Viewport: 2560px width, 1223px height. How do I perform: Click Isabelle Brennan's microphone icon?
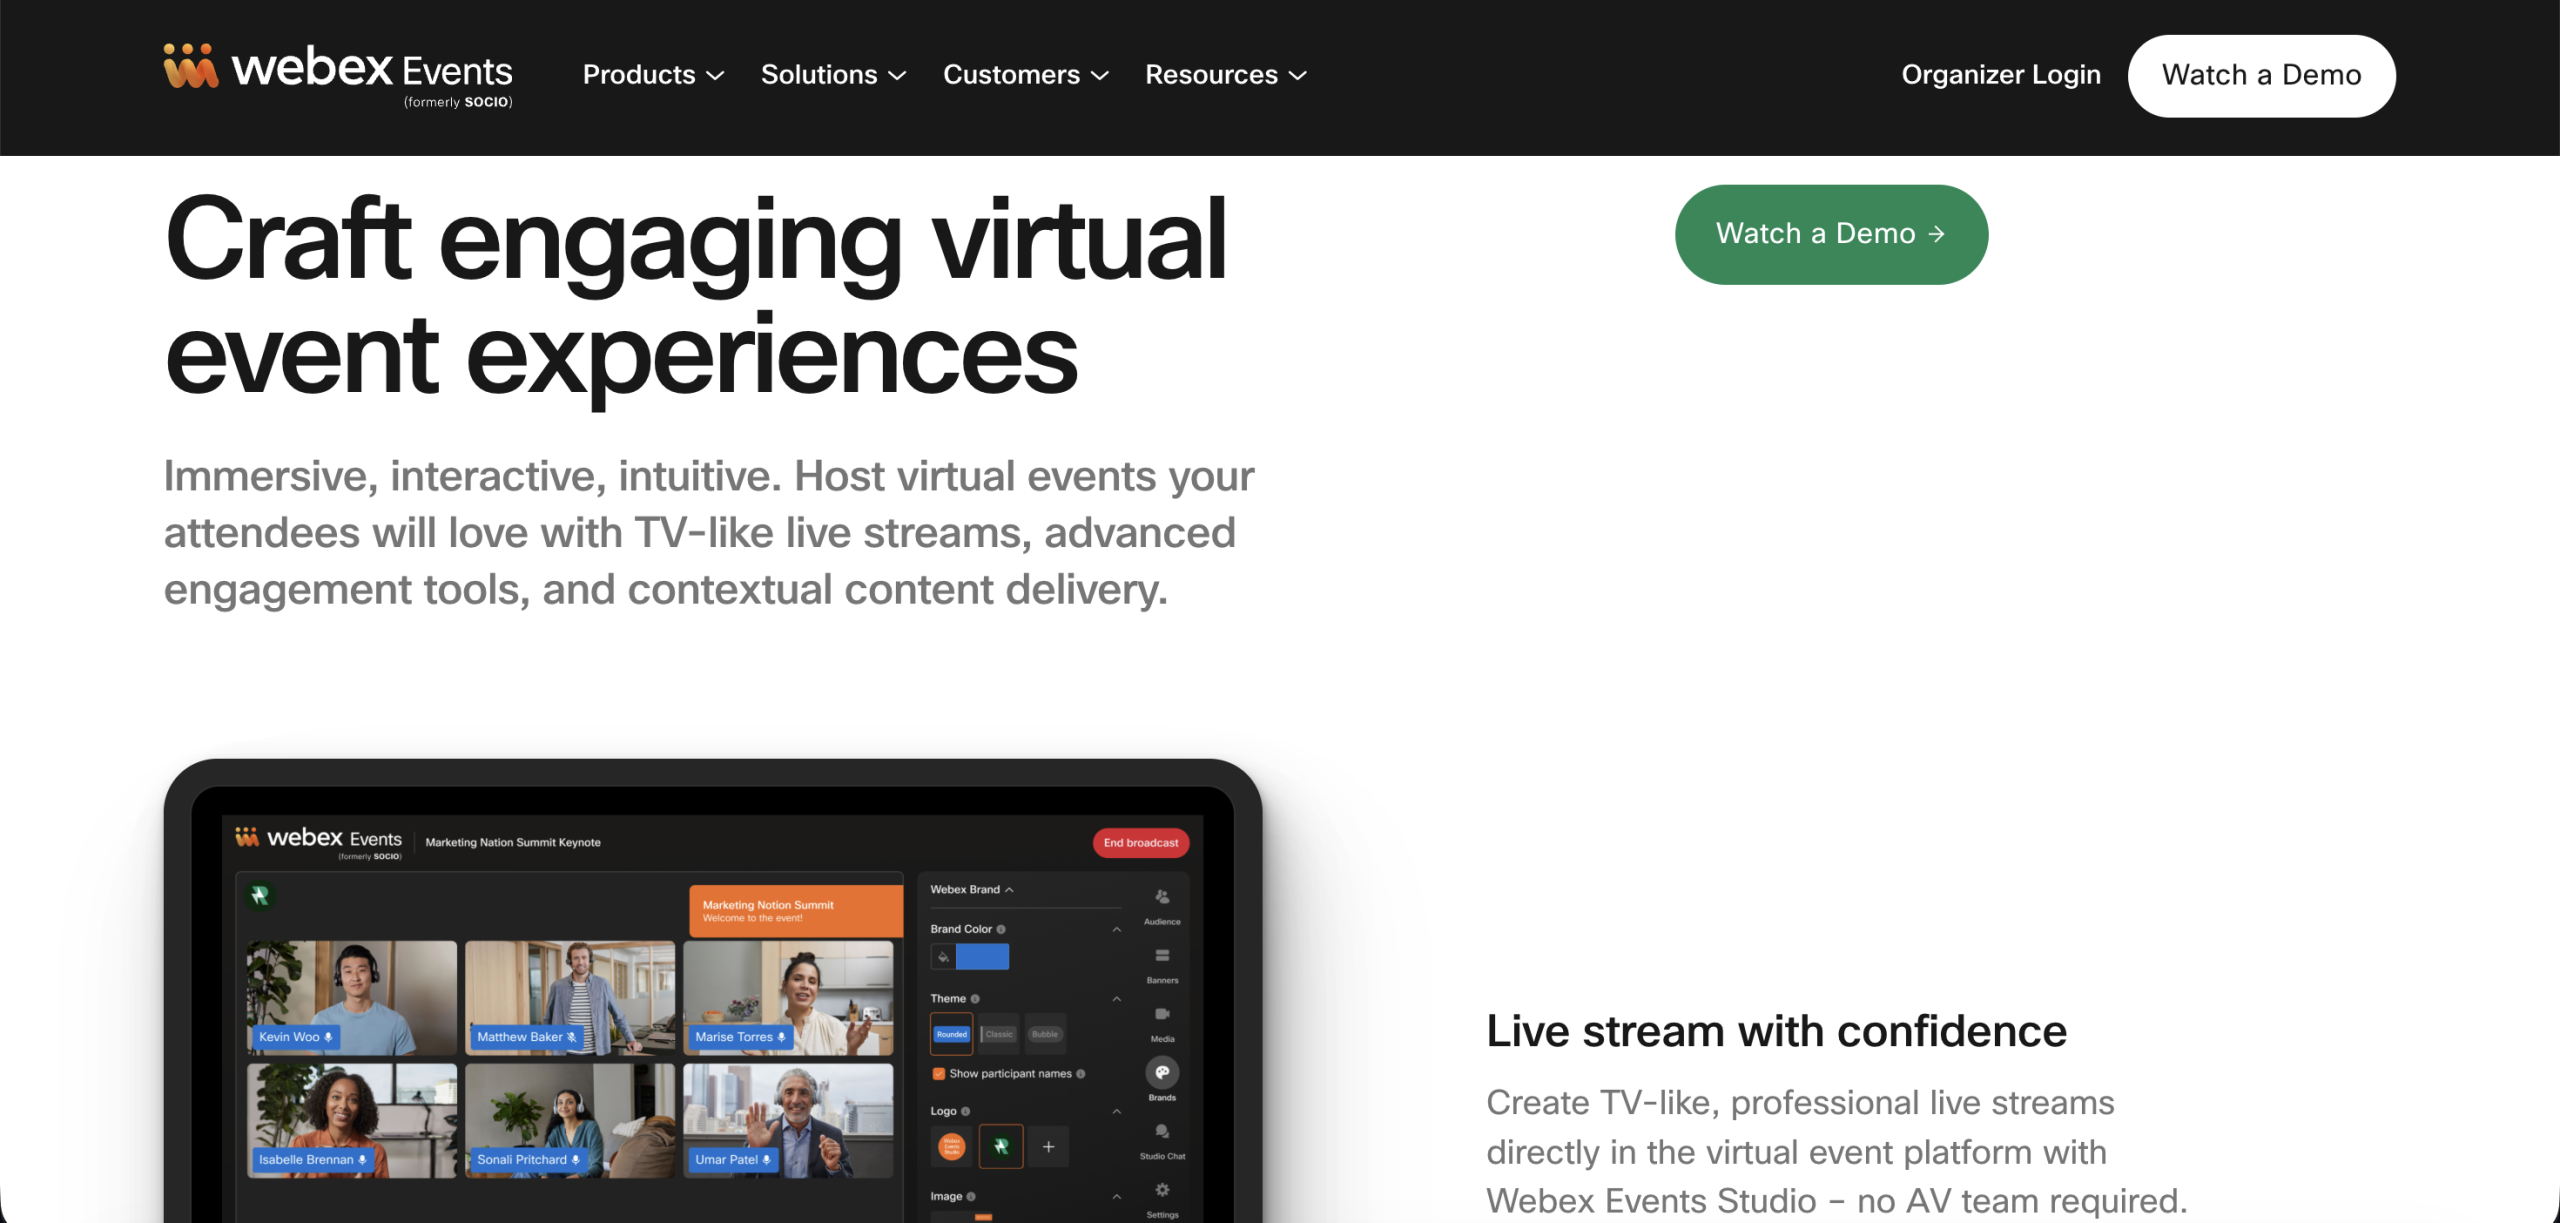point(362,1160)
